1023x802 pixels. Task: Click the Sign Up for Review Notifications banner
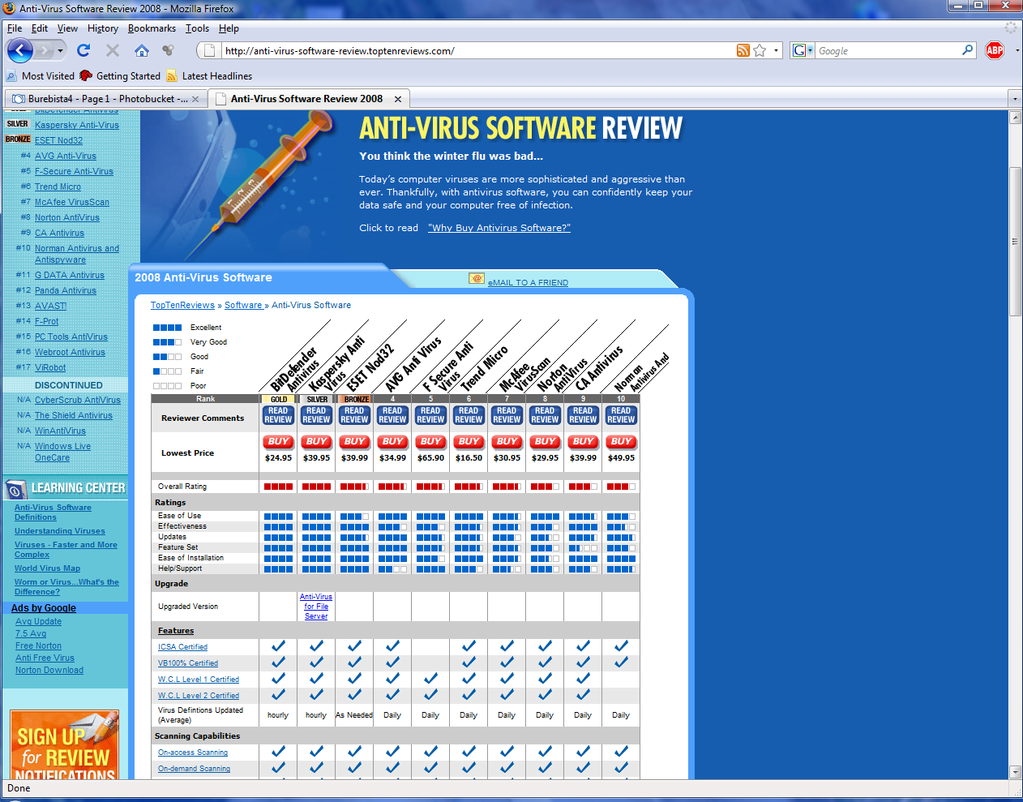click(65, 745)
